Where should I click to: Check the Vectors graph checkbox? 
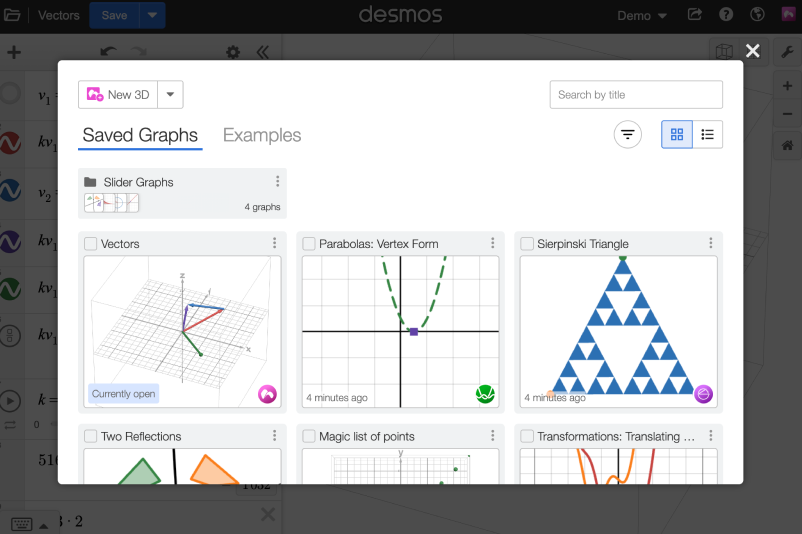(91, 244)
